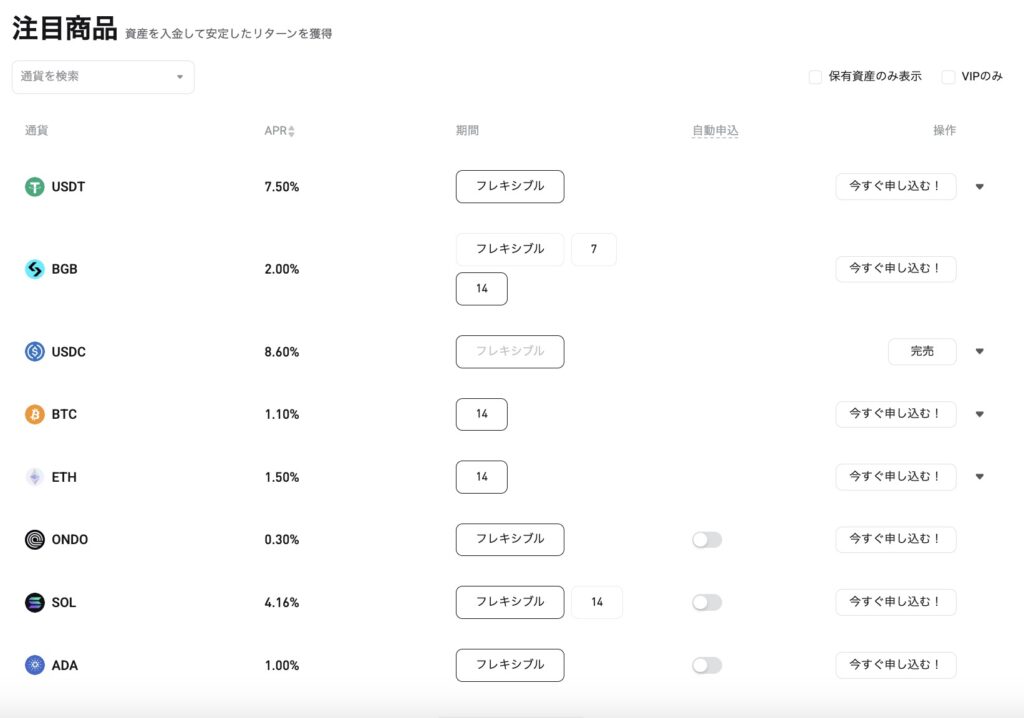Click the ONDO coin icon

tap(35, 540)
